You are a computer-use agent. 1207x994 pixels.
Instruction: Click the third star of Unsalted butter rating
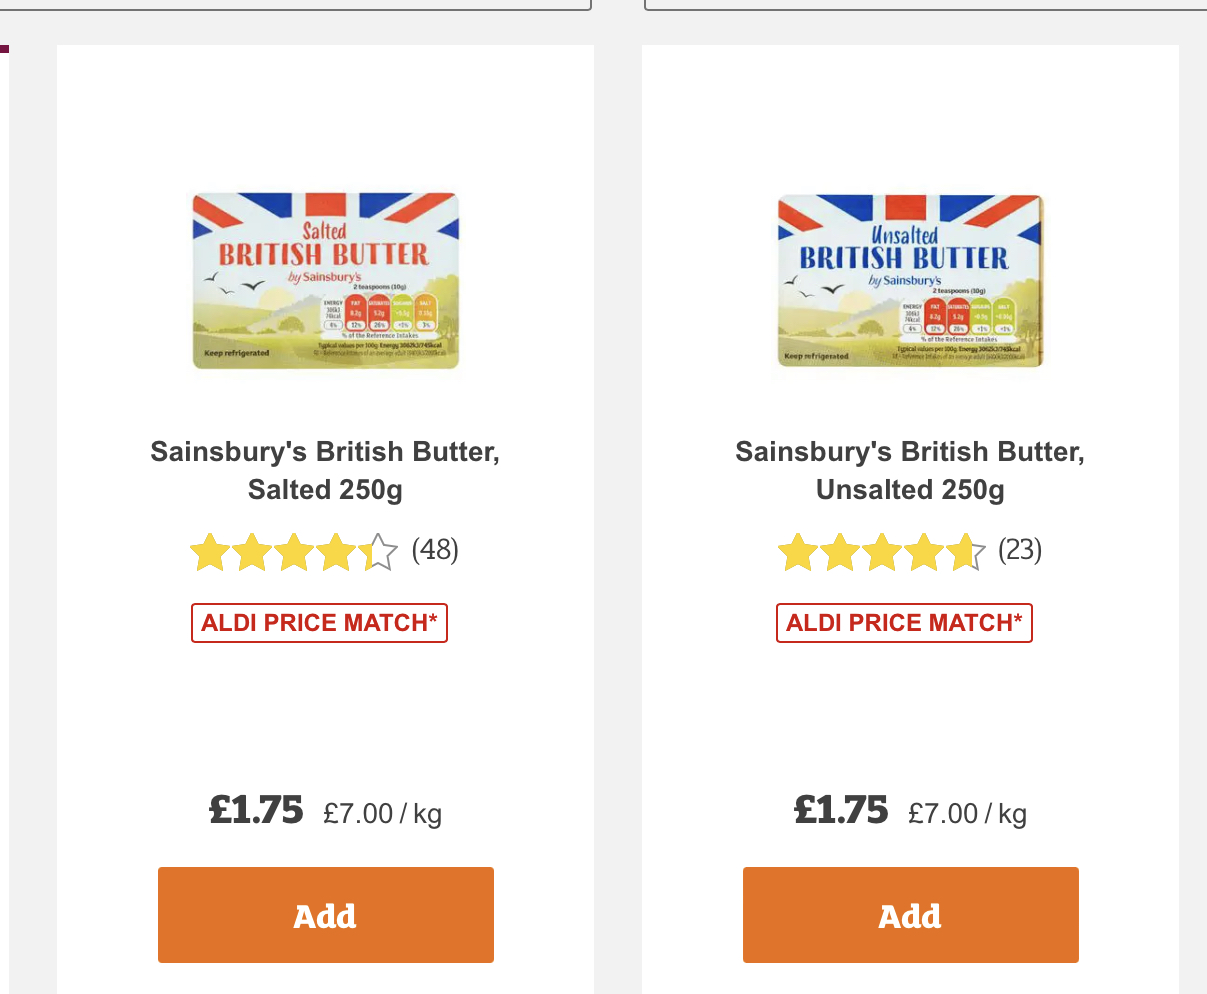point(882,552)
